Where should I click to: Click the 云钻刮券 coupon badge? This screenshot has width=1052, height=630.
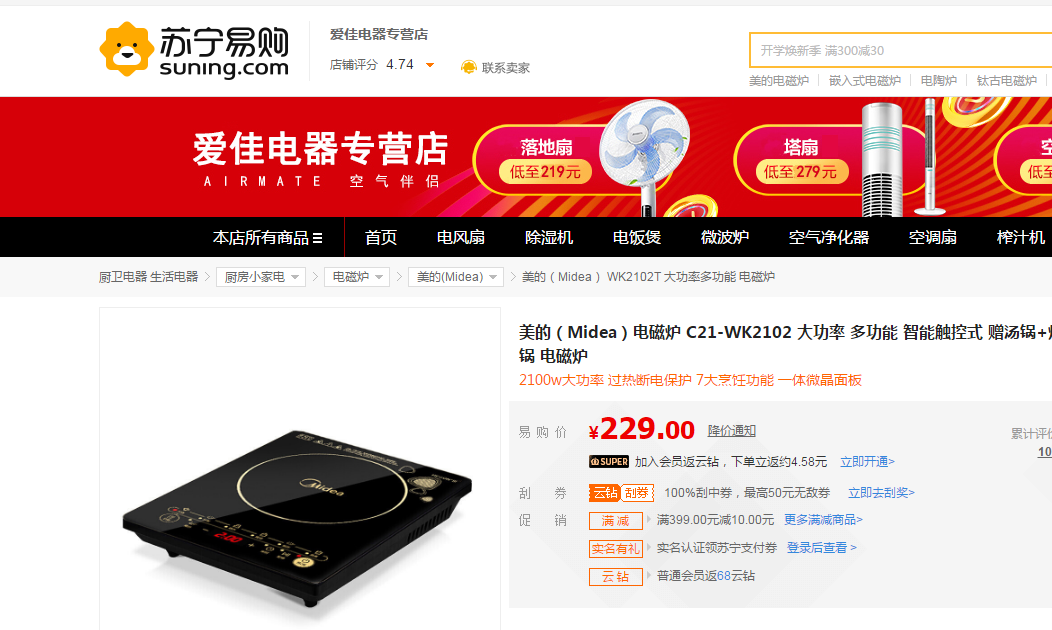click(x=621, y=492)
